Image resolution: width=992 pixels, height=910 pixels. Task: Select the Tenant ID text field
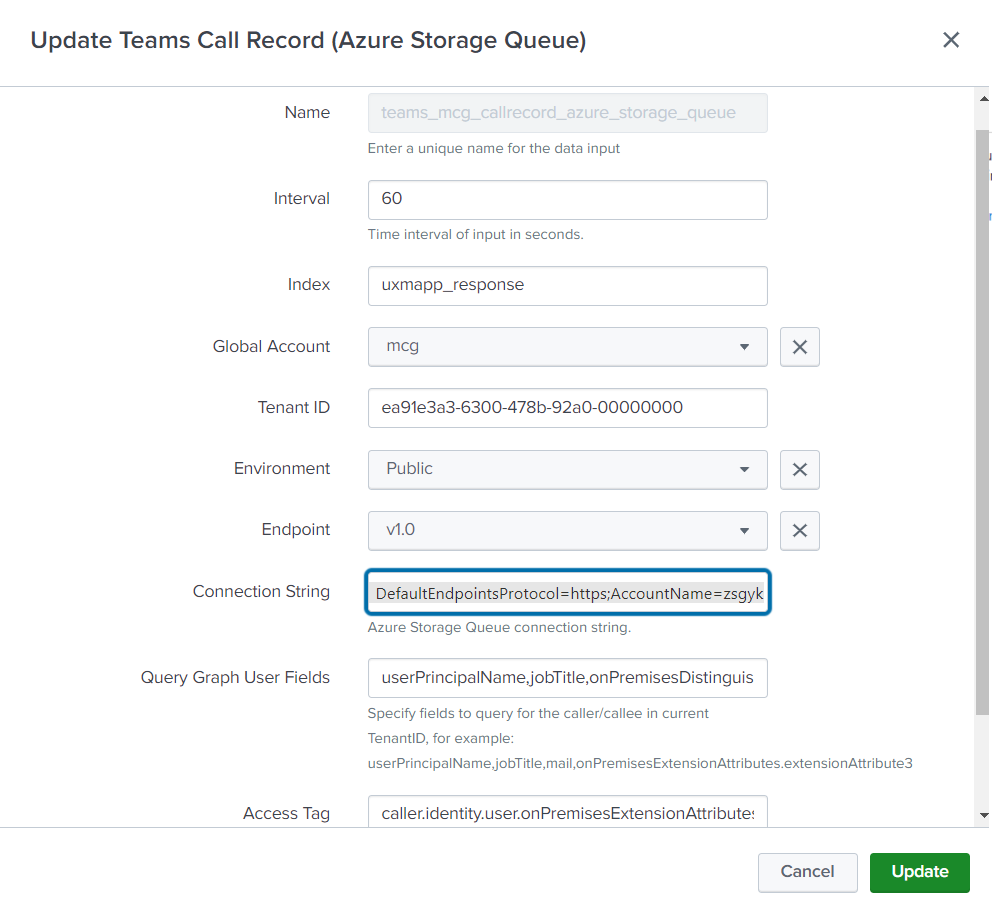pyautogui.click(x=567, y=408)
